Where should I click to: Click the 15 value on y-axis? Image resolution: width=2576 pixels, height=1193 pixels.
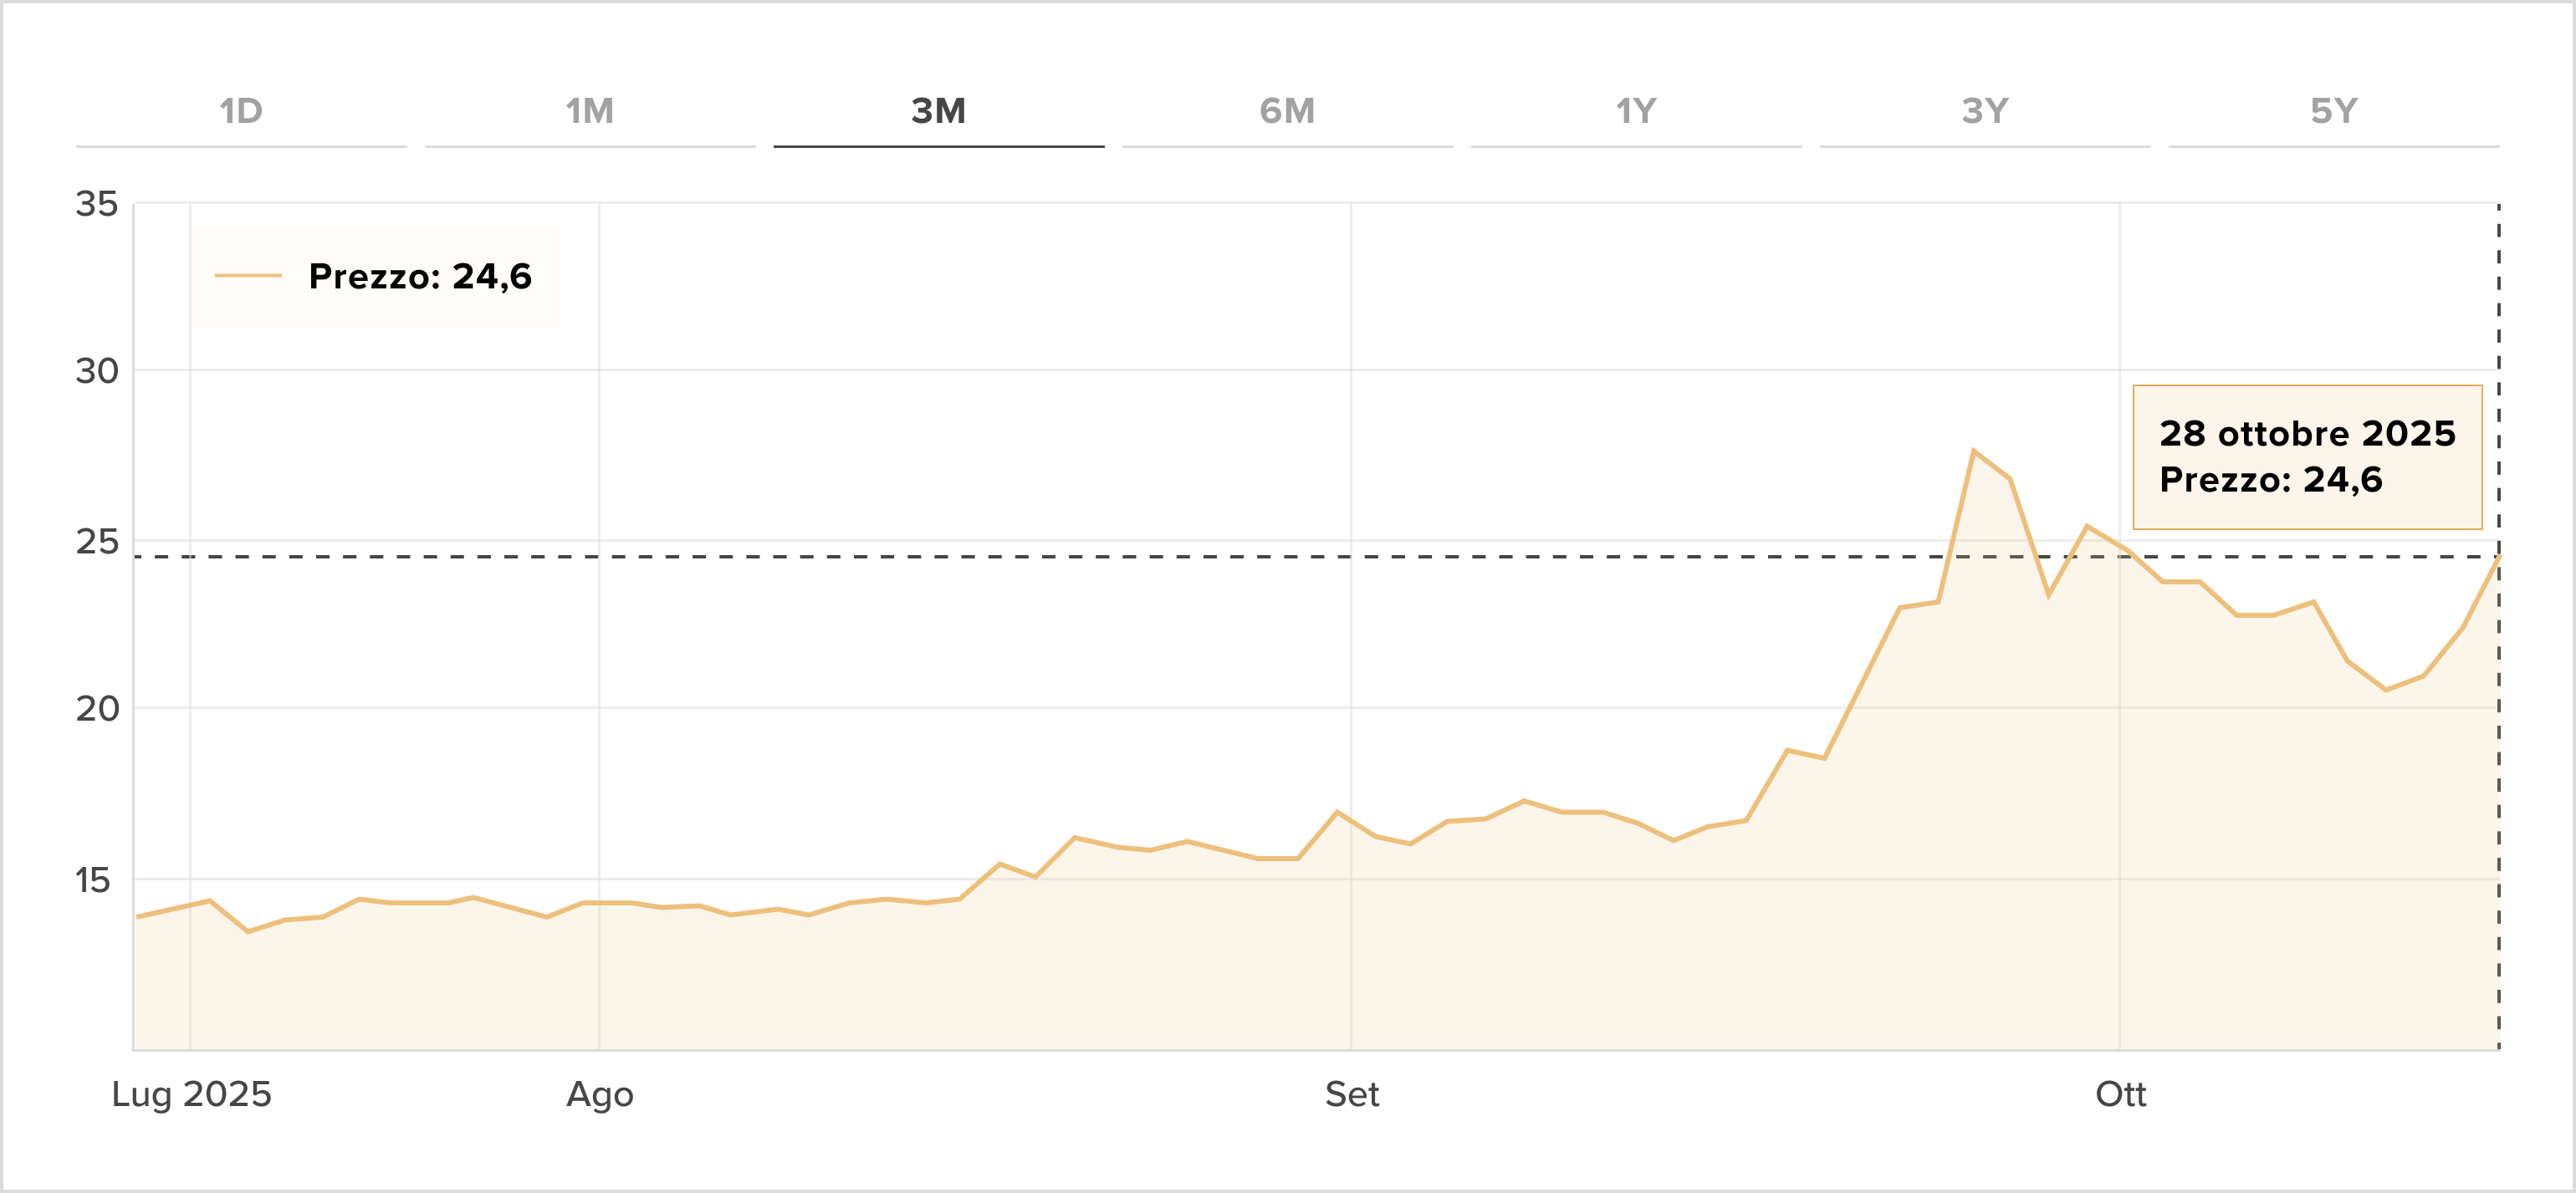click(x=93, y=880)
